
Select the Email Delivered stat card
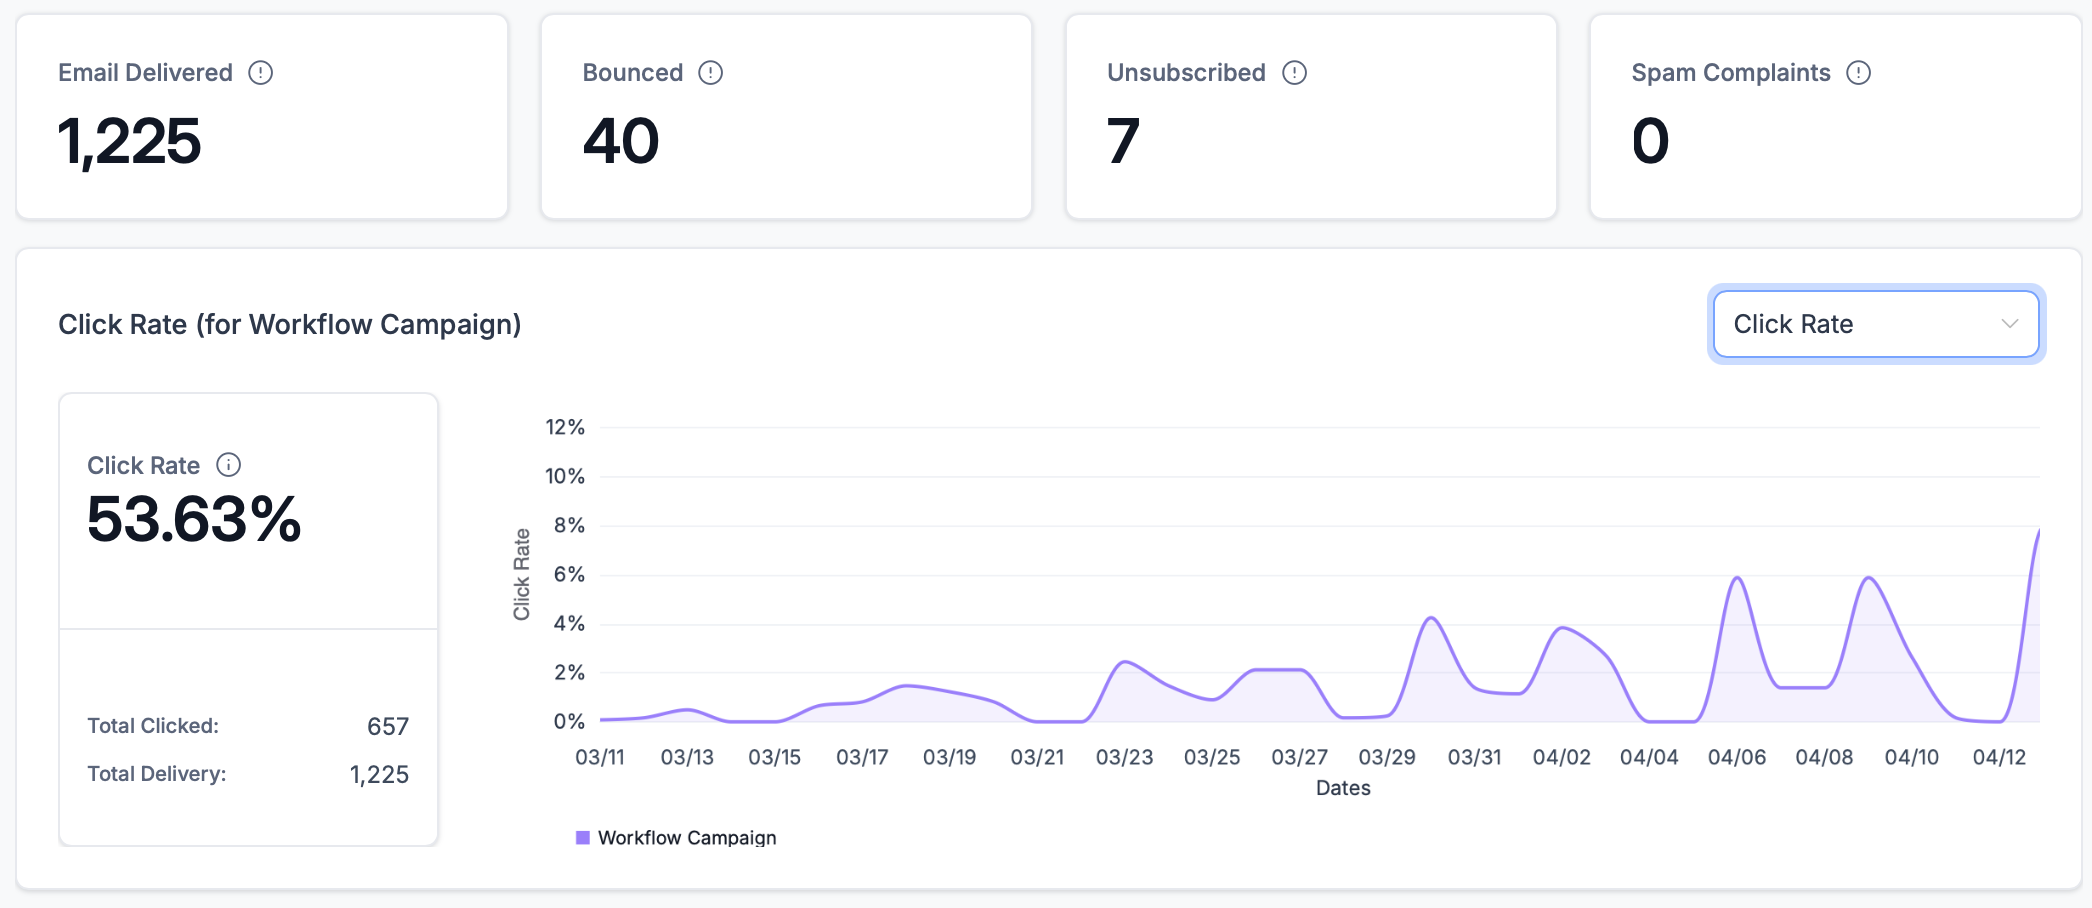(x=262, y=115)
